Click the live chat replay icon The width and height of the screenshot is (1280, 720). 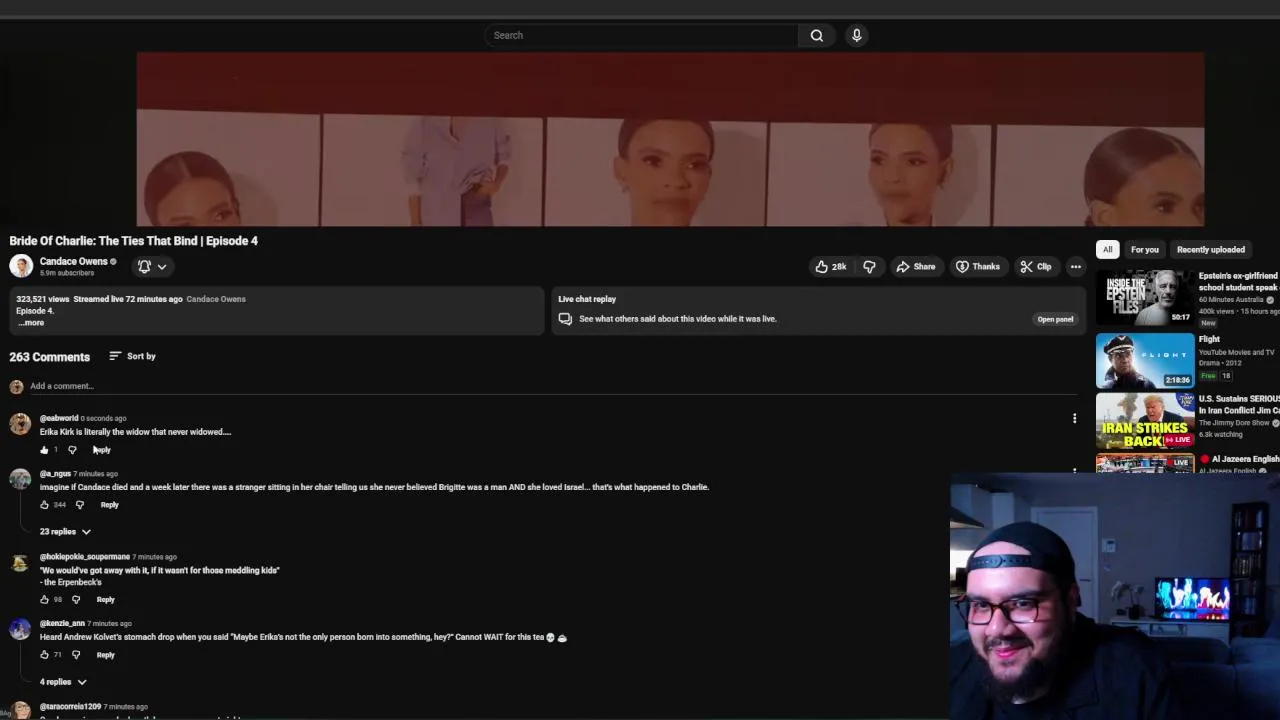(565, 319)
